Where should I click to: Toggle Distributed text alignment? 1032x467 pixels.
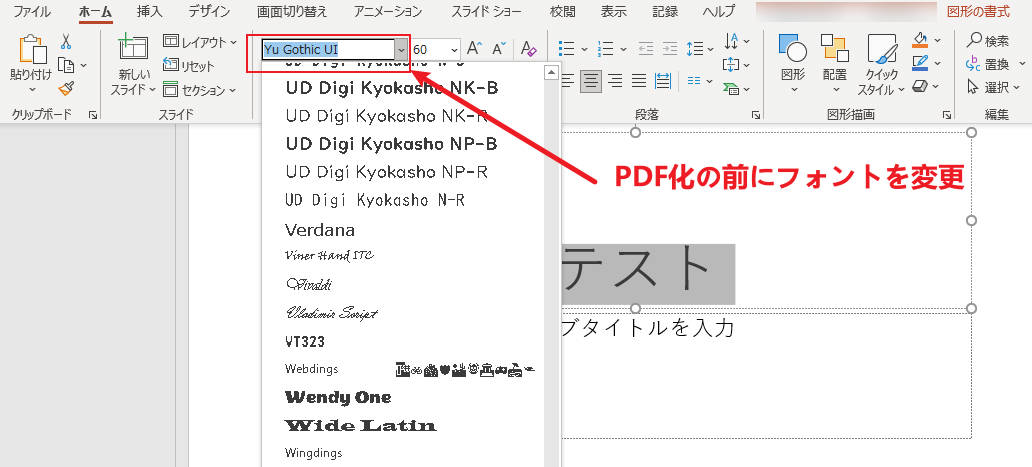(663, 81)
